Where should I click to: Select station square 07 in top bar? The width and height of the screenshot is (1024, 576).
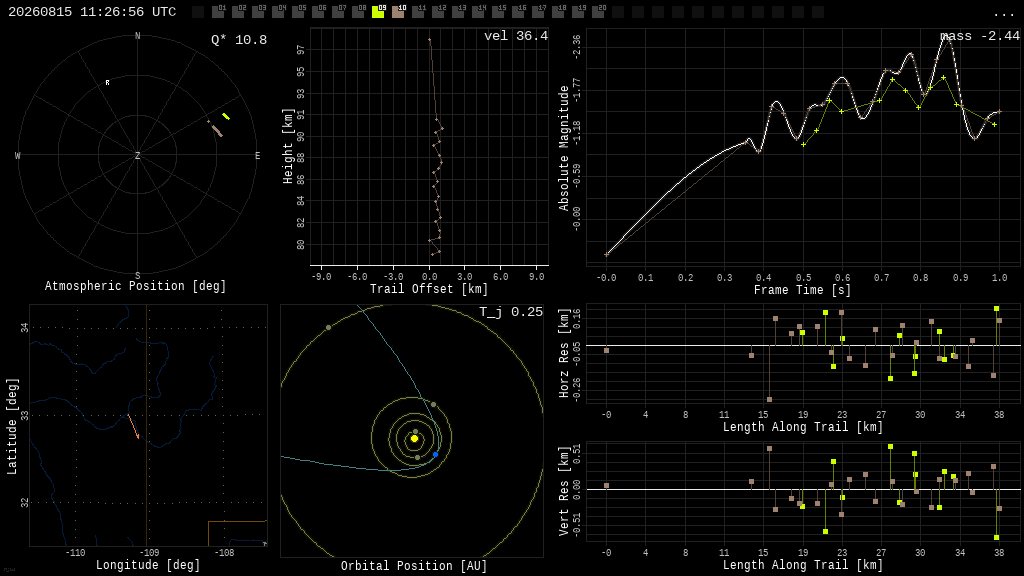pos(338,12)
